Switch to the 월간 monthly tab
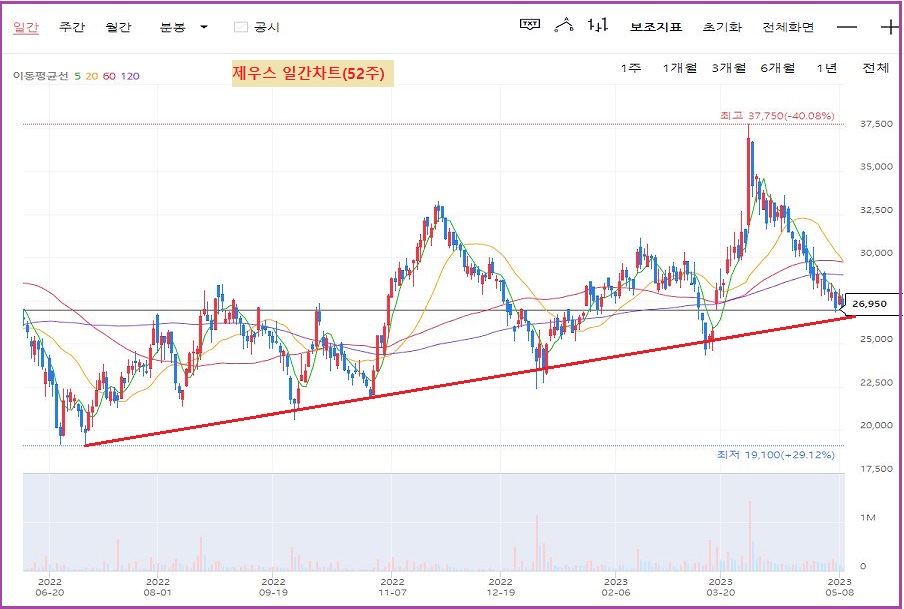904x609 pixels. (118, 27)
